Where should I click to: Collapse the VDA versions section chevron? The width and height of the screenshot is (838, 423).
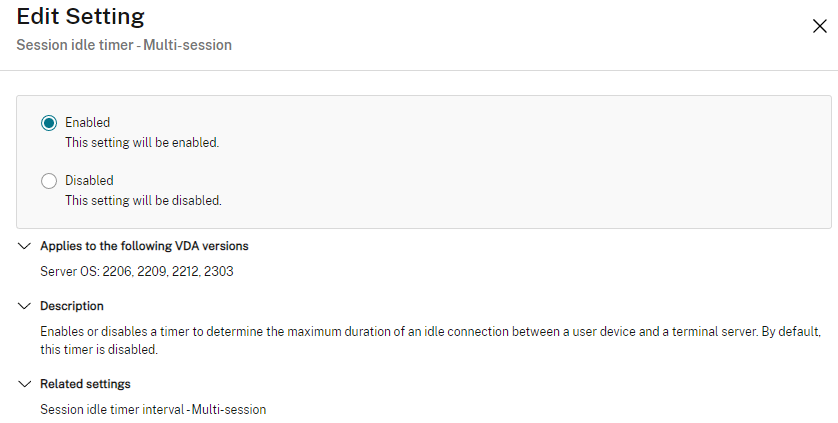pos(24,246)
